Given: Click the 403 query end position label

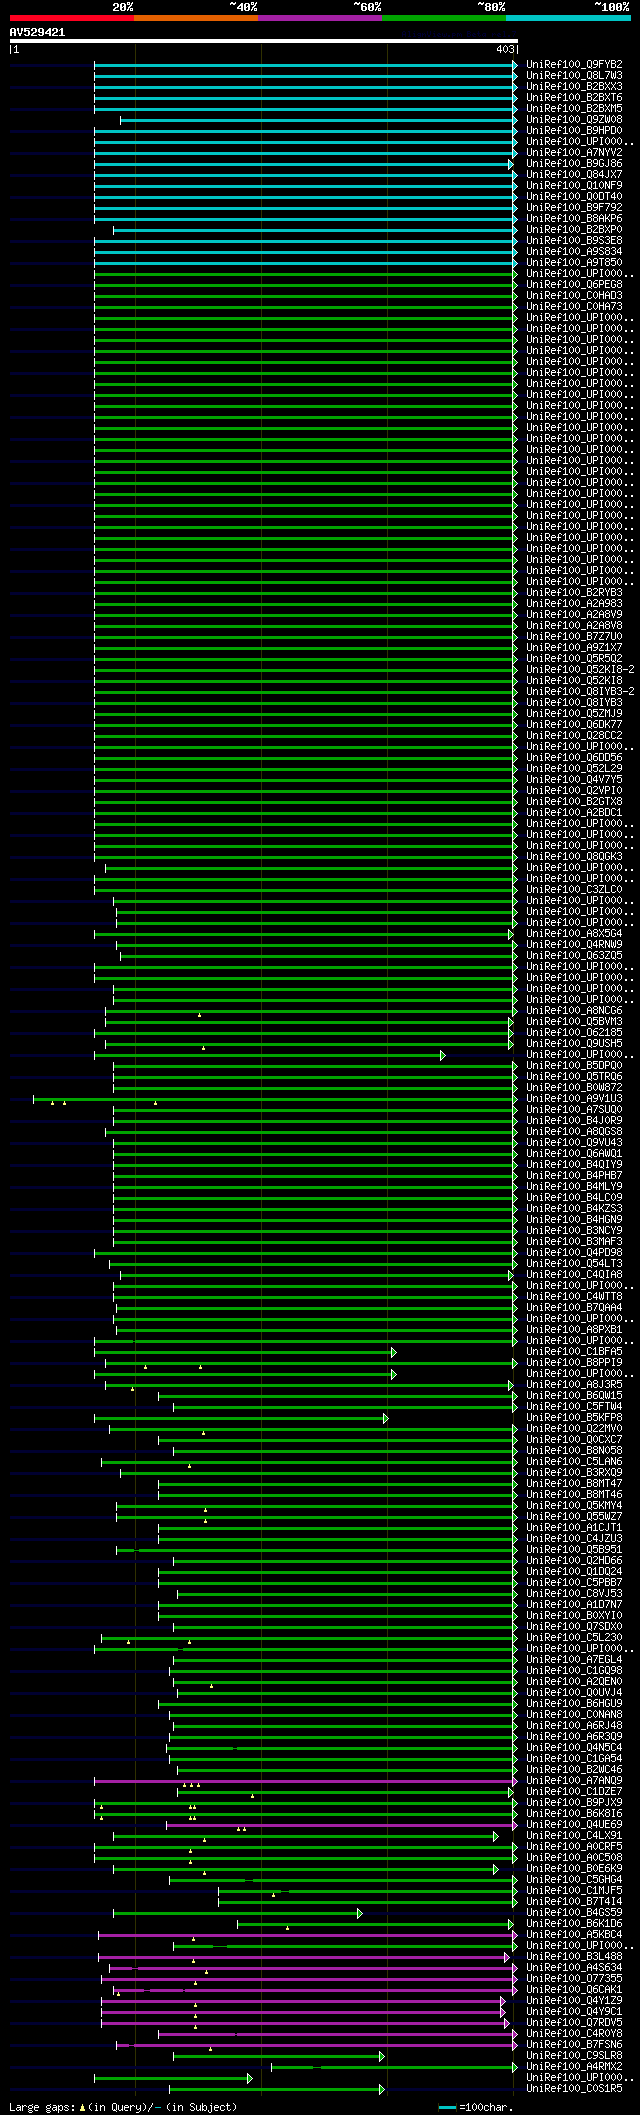Looking at the screenshot, I should click(x=505, y=49).
